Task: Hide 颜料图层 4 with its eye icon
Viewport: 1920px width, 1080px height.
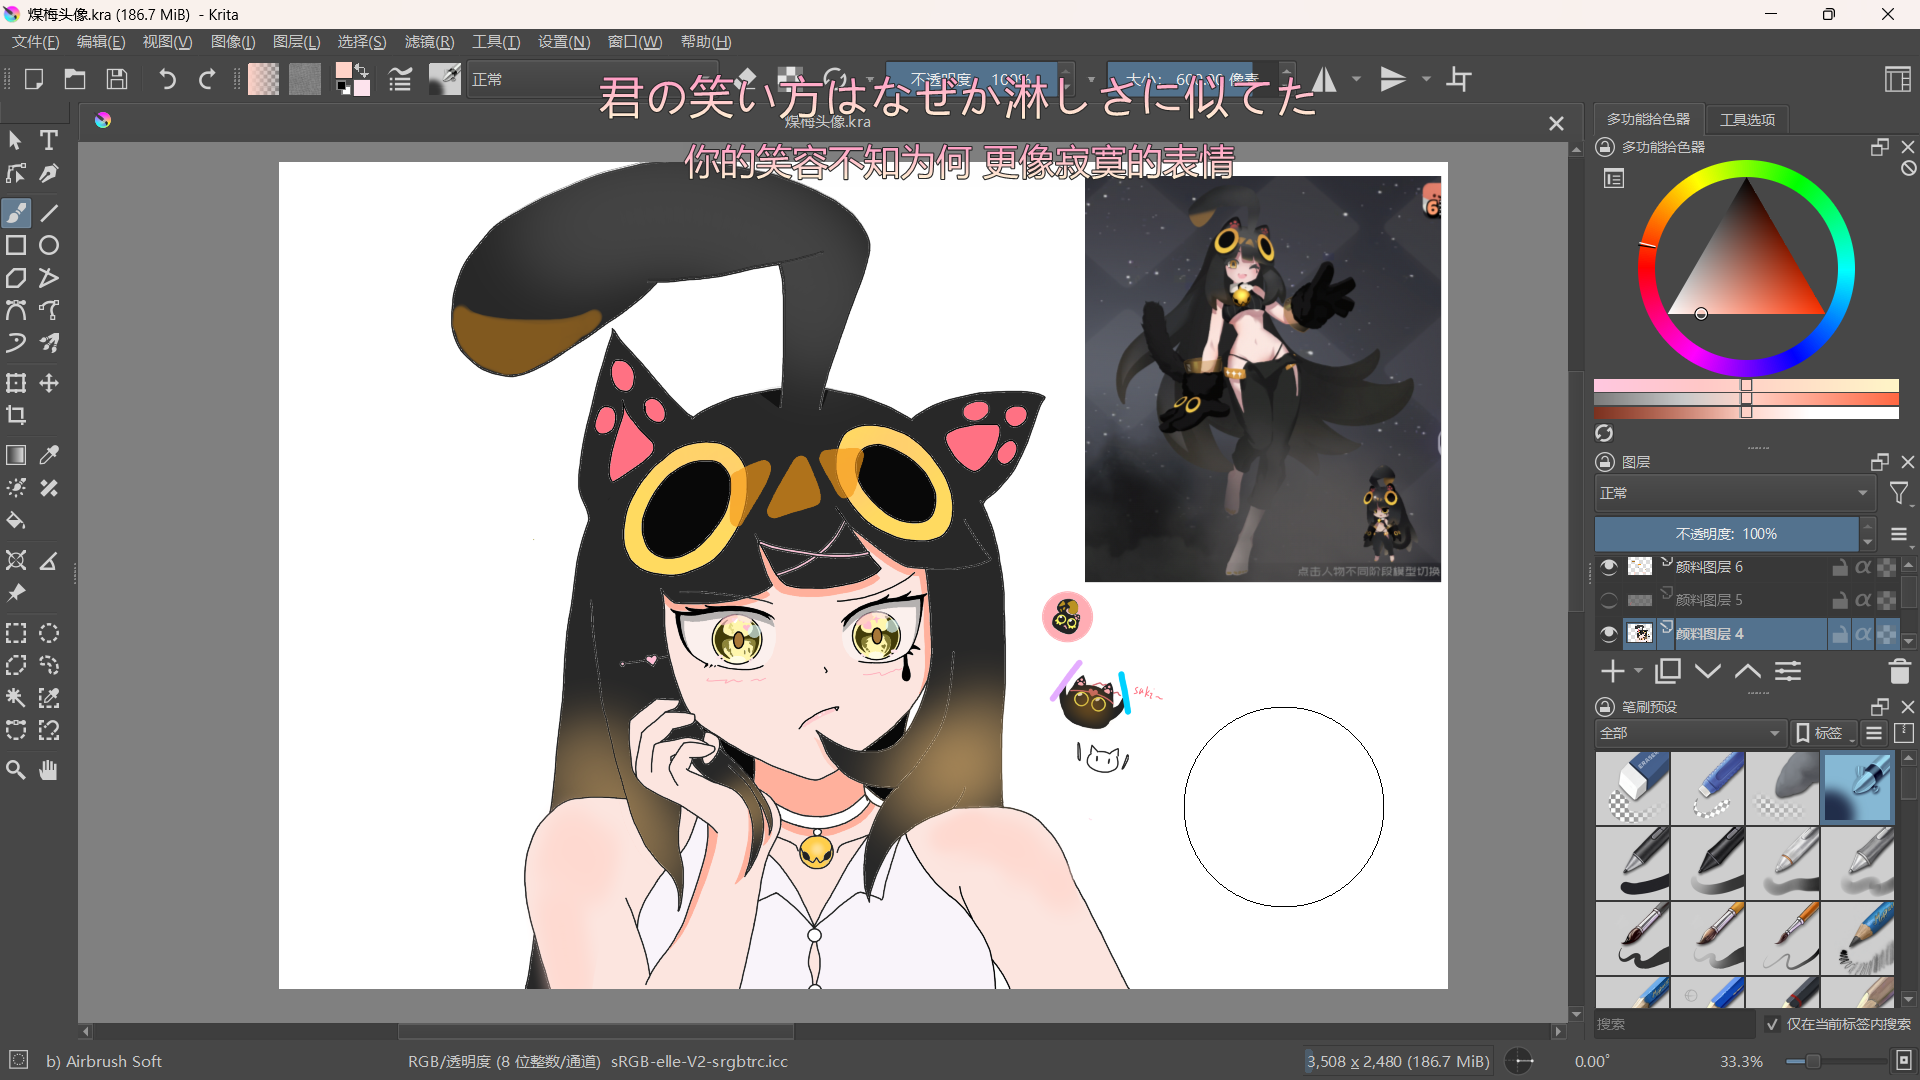Action: (1609, 634)
